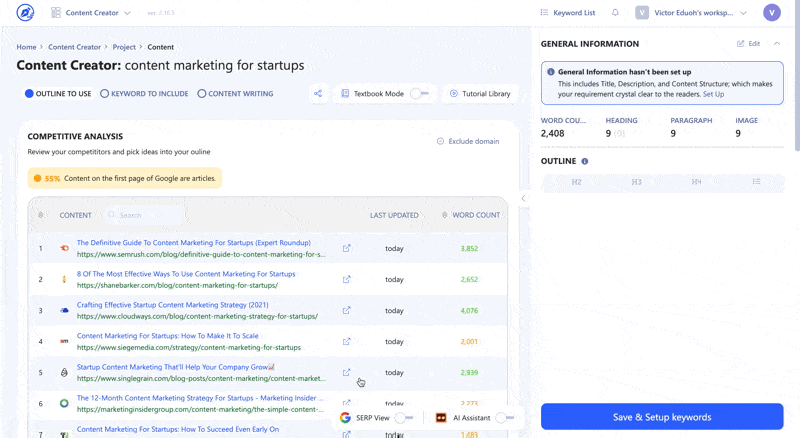Click AI Assistant robot icon
The width and height of the screenshot is (800, 438).
[441, 418]
